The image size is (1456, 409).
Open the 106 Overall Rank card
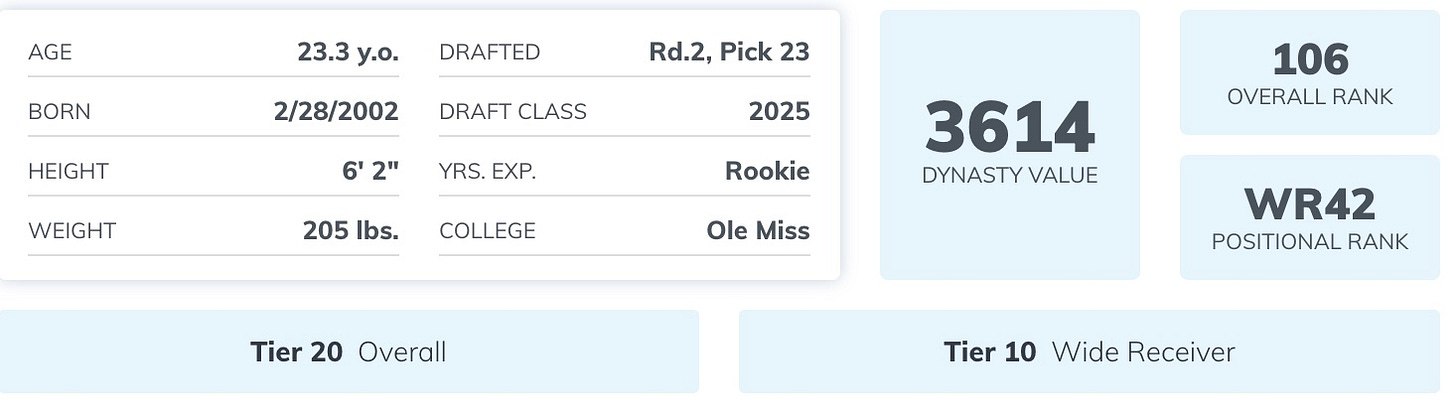click(1310, 72)
